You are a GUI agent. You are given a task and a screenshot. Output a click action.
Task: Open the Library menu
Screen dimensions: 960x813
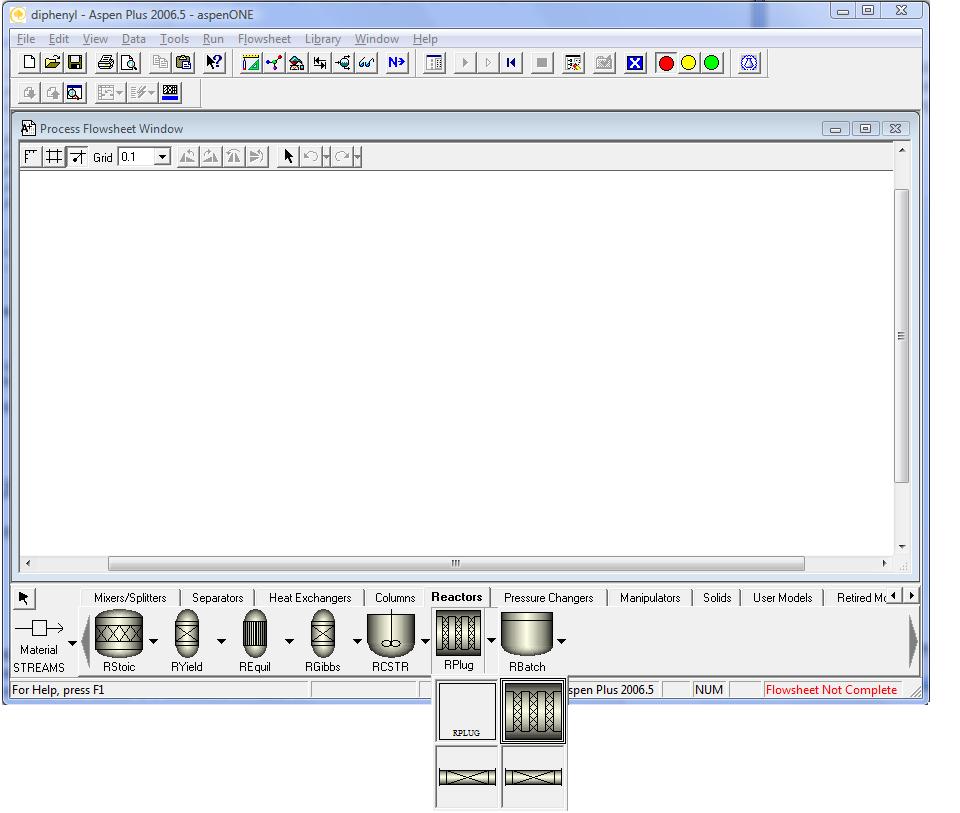[x=323, y=39]
